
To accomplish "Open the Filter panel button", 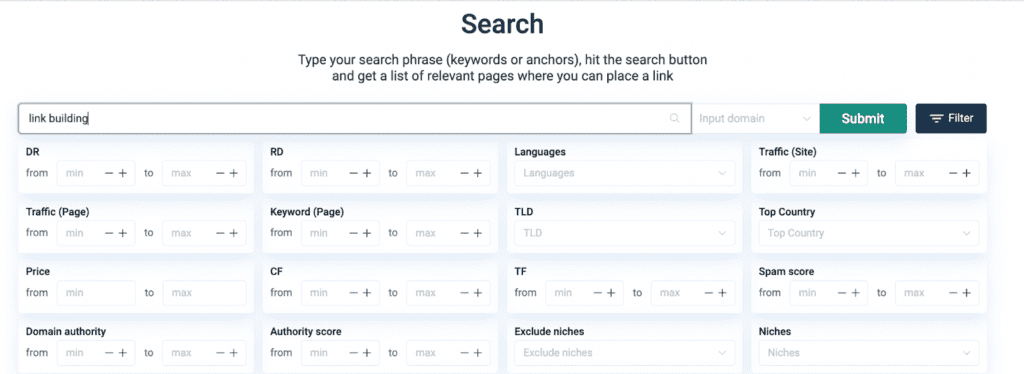I will [x=951, y=118].
